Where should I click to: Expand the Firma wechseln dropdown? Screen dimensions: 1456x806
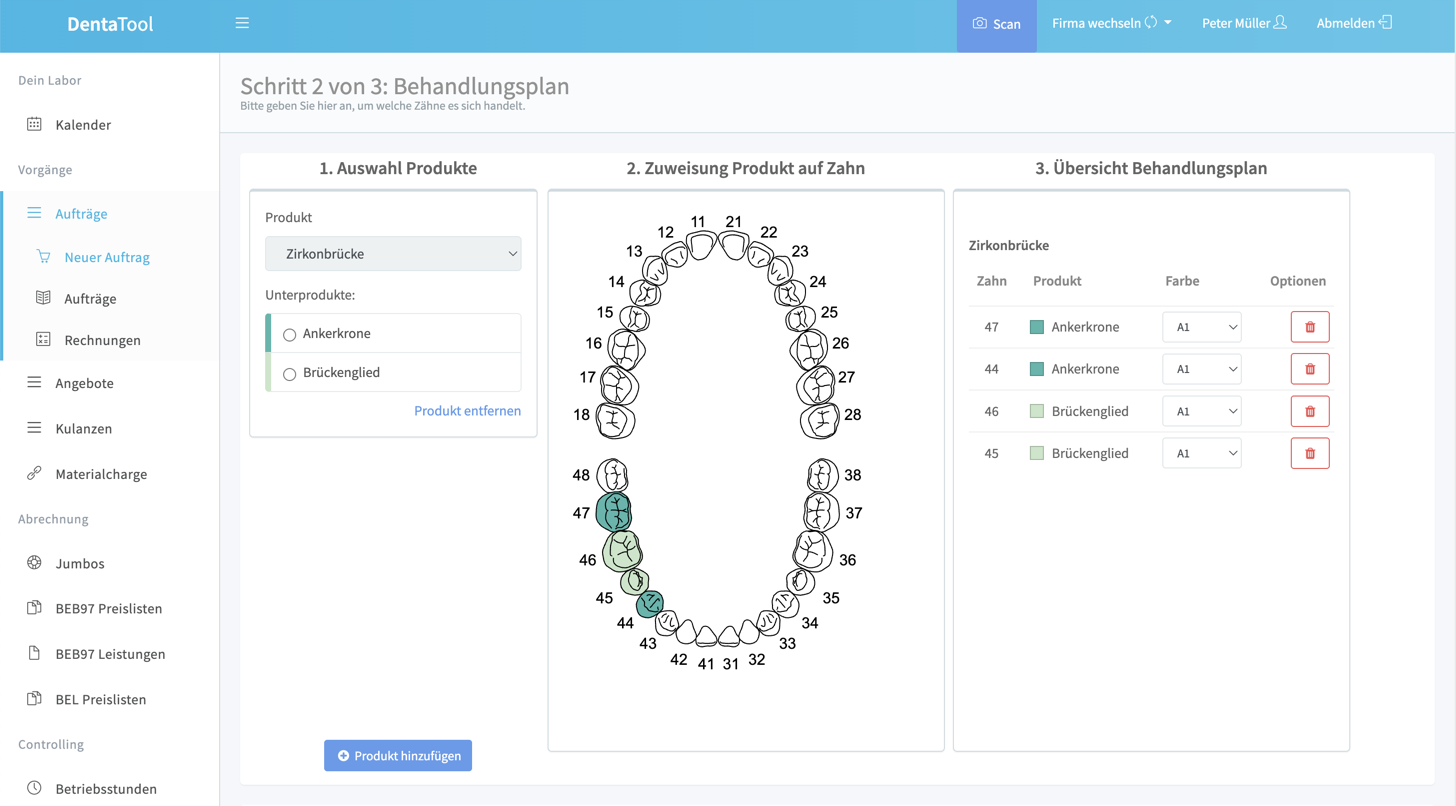pos(1111,23)
